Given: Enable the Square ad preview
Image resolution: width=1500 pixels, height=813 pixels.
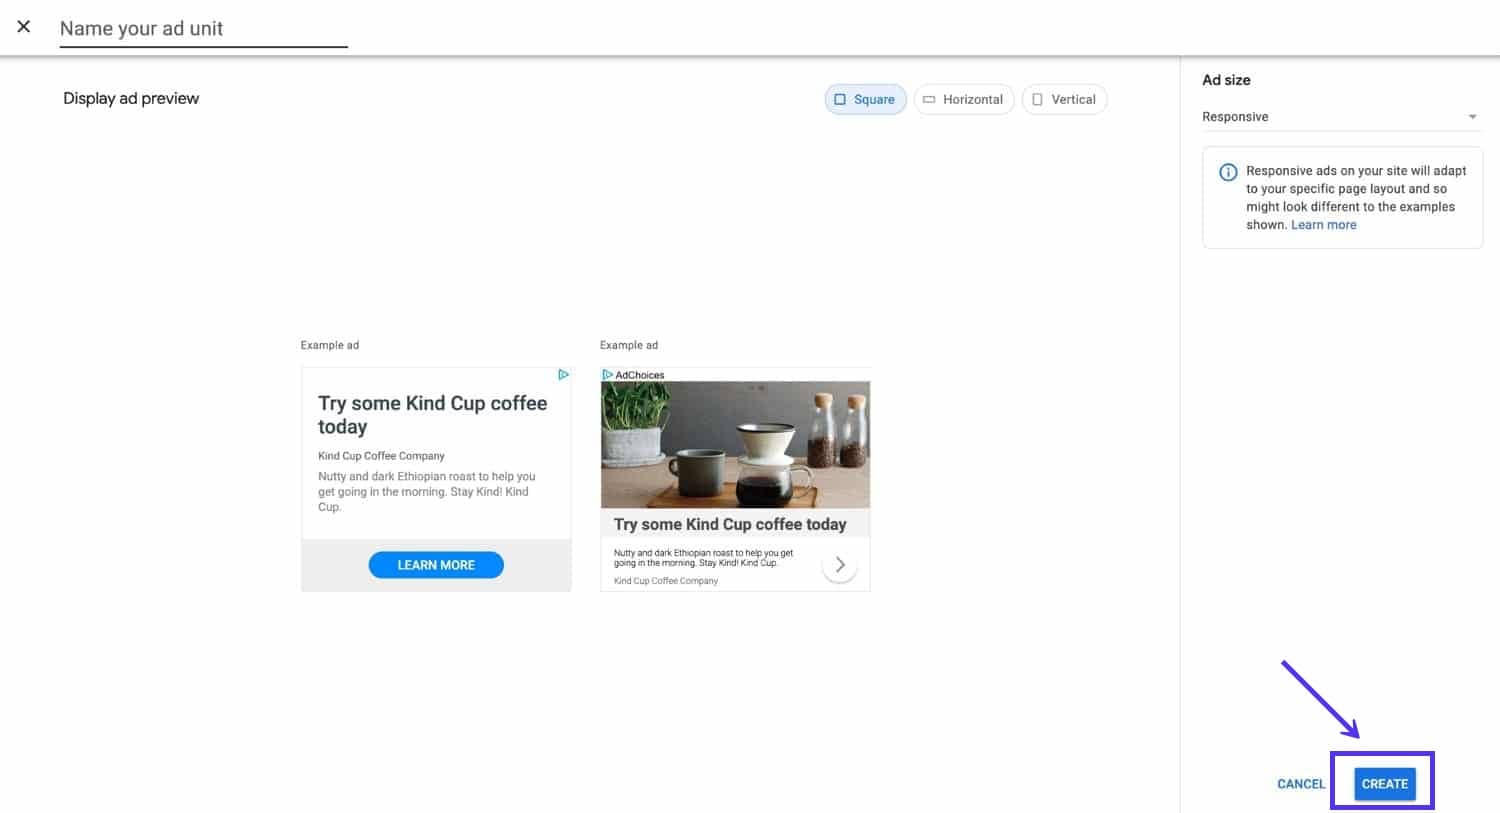Looking at the screenshot, I should 865,99.
